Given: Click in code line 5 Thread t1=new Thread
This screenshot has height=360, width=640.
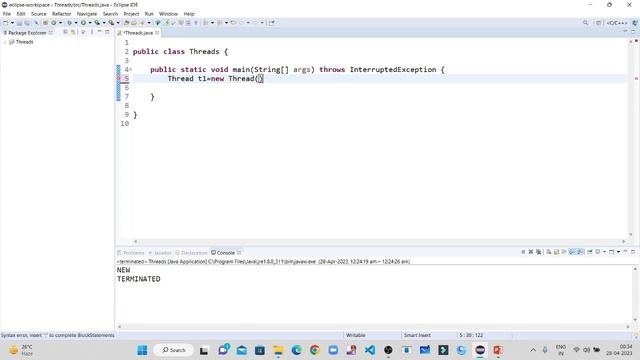Looking at the screenshot, I should (216, 78).
